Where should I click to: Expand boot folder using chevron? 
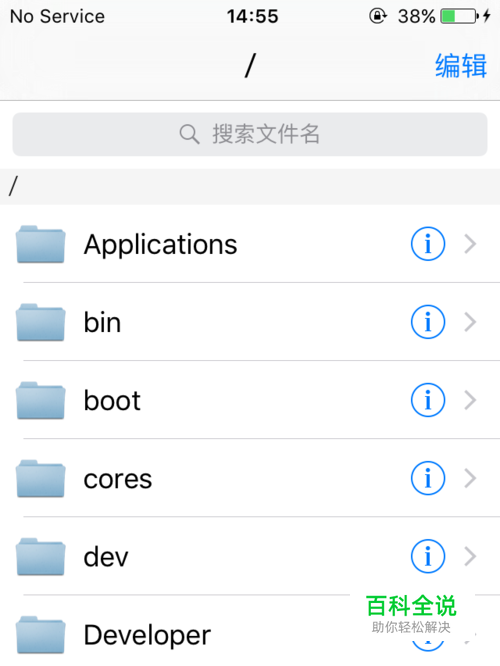(470, 400)
